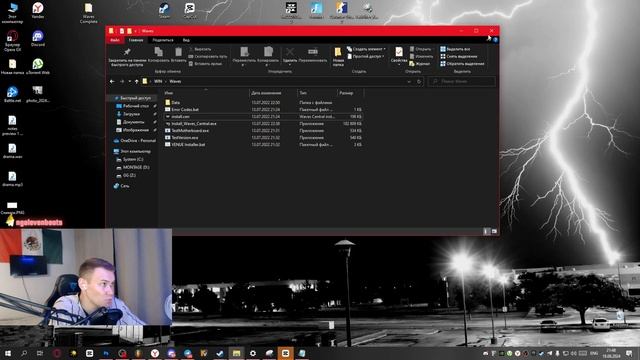Open the Discord desktop shortcut
Image resolution: width=640 pixels, height=360 pixels.
pyautogui.click(x=38, y=38)
